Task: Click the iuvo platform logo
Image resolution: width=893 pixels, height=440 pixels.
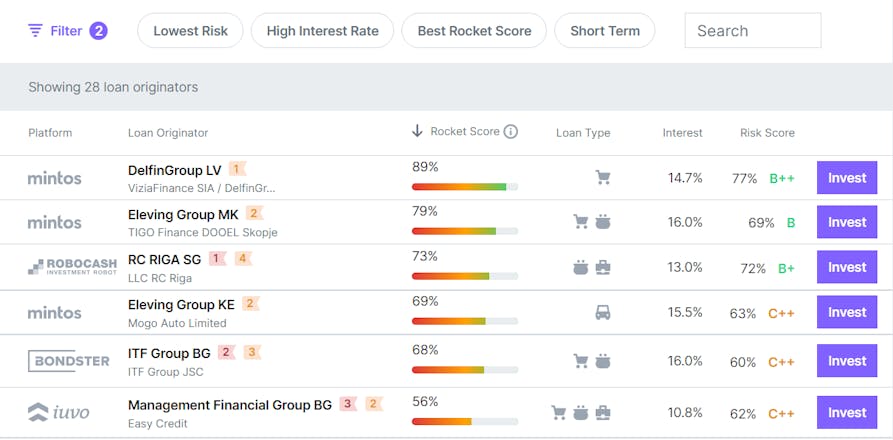Action: pyautogui.click(x=59, y=412)
